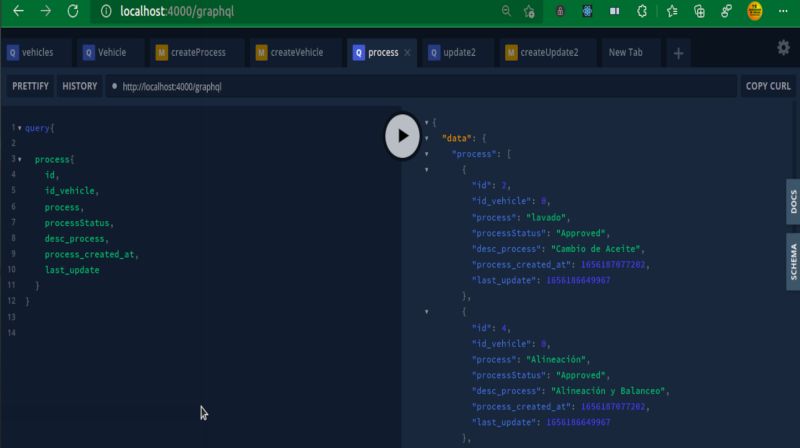
Task: Collapse the process block on line 3
Action: tap(19, 160)
